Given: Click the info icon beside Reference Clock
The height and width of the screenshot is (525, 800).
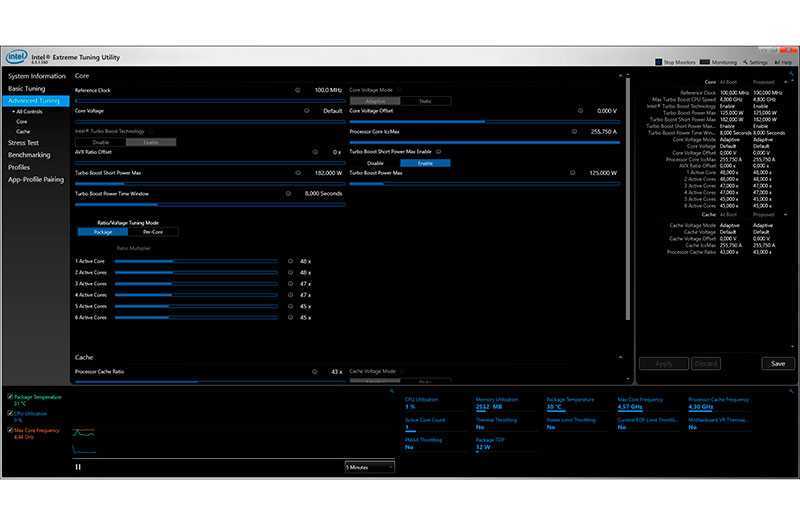Looking at the screenshot, I should 297,90.
